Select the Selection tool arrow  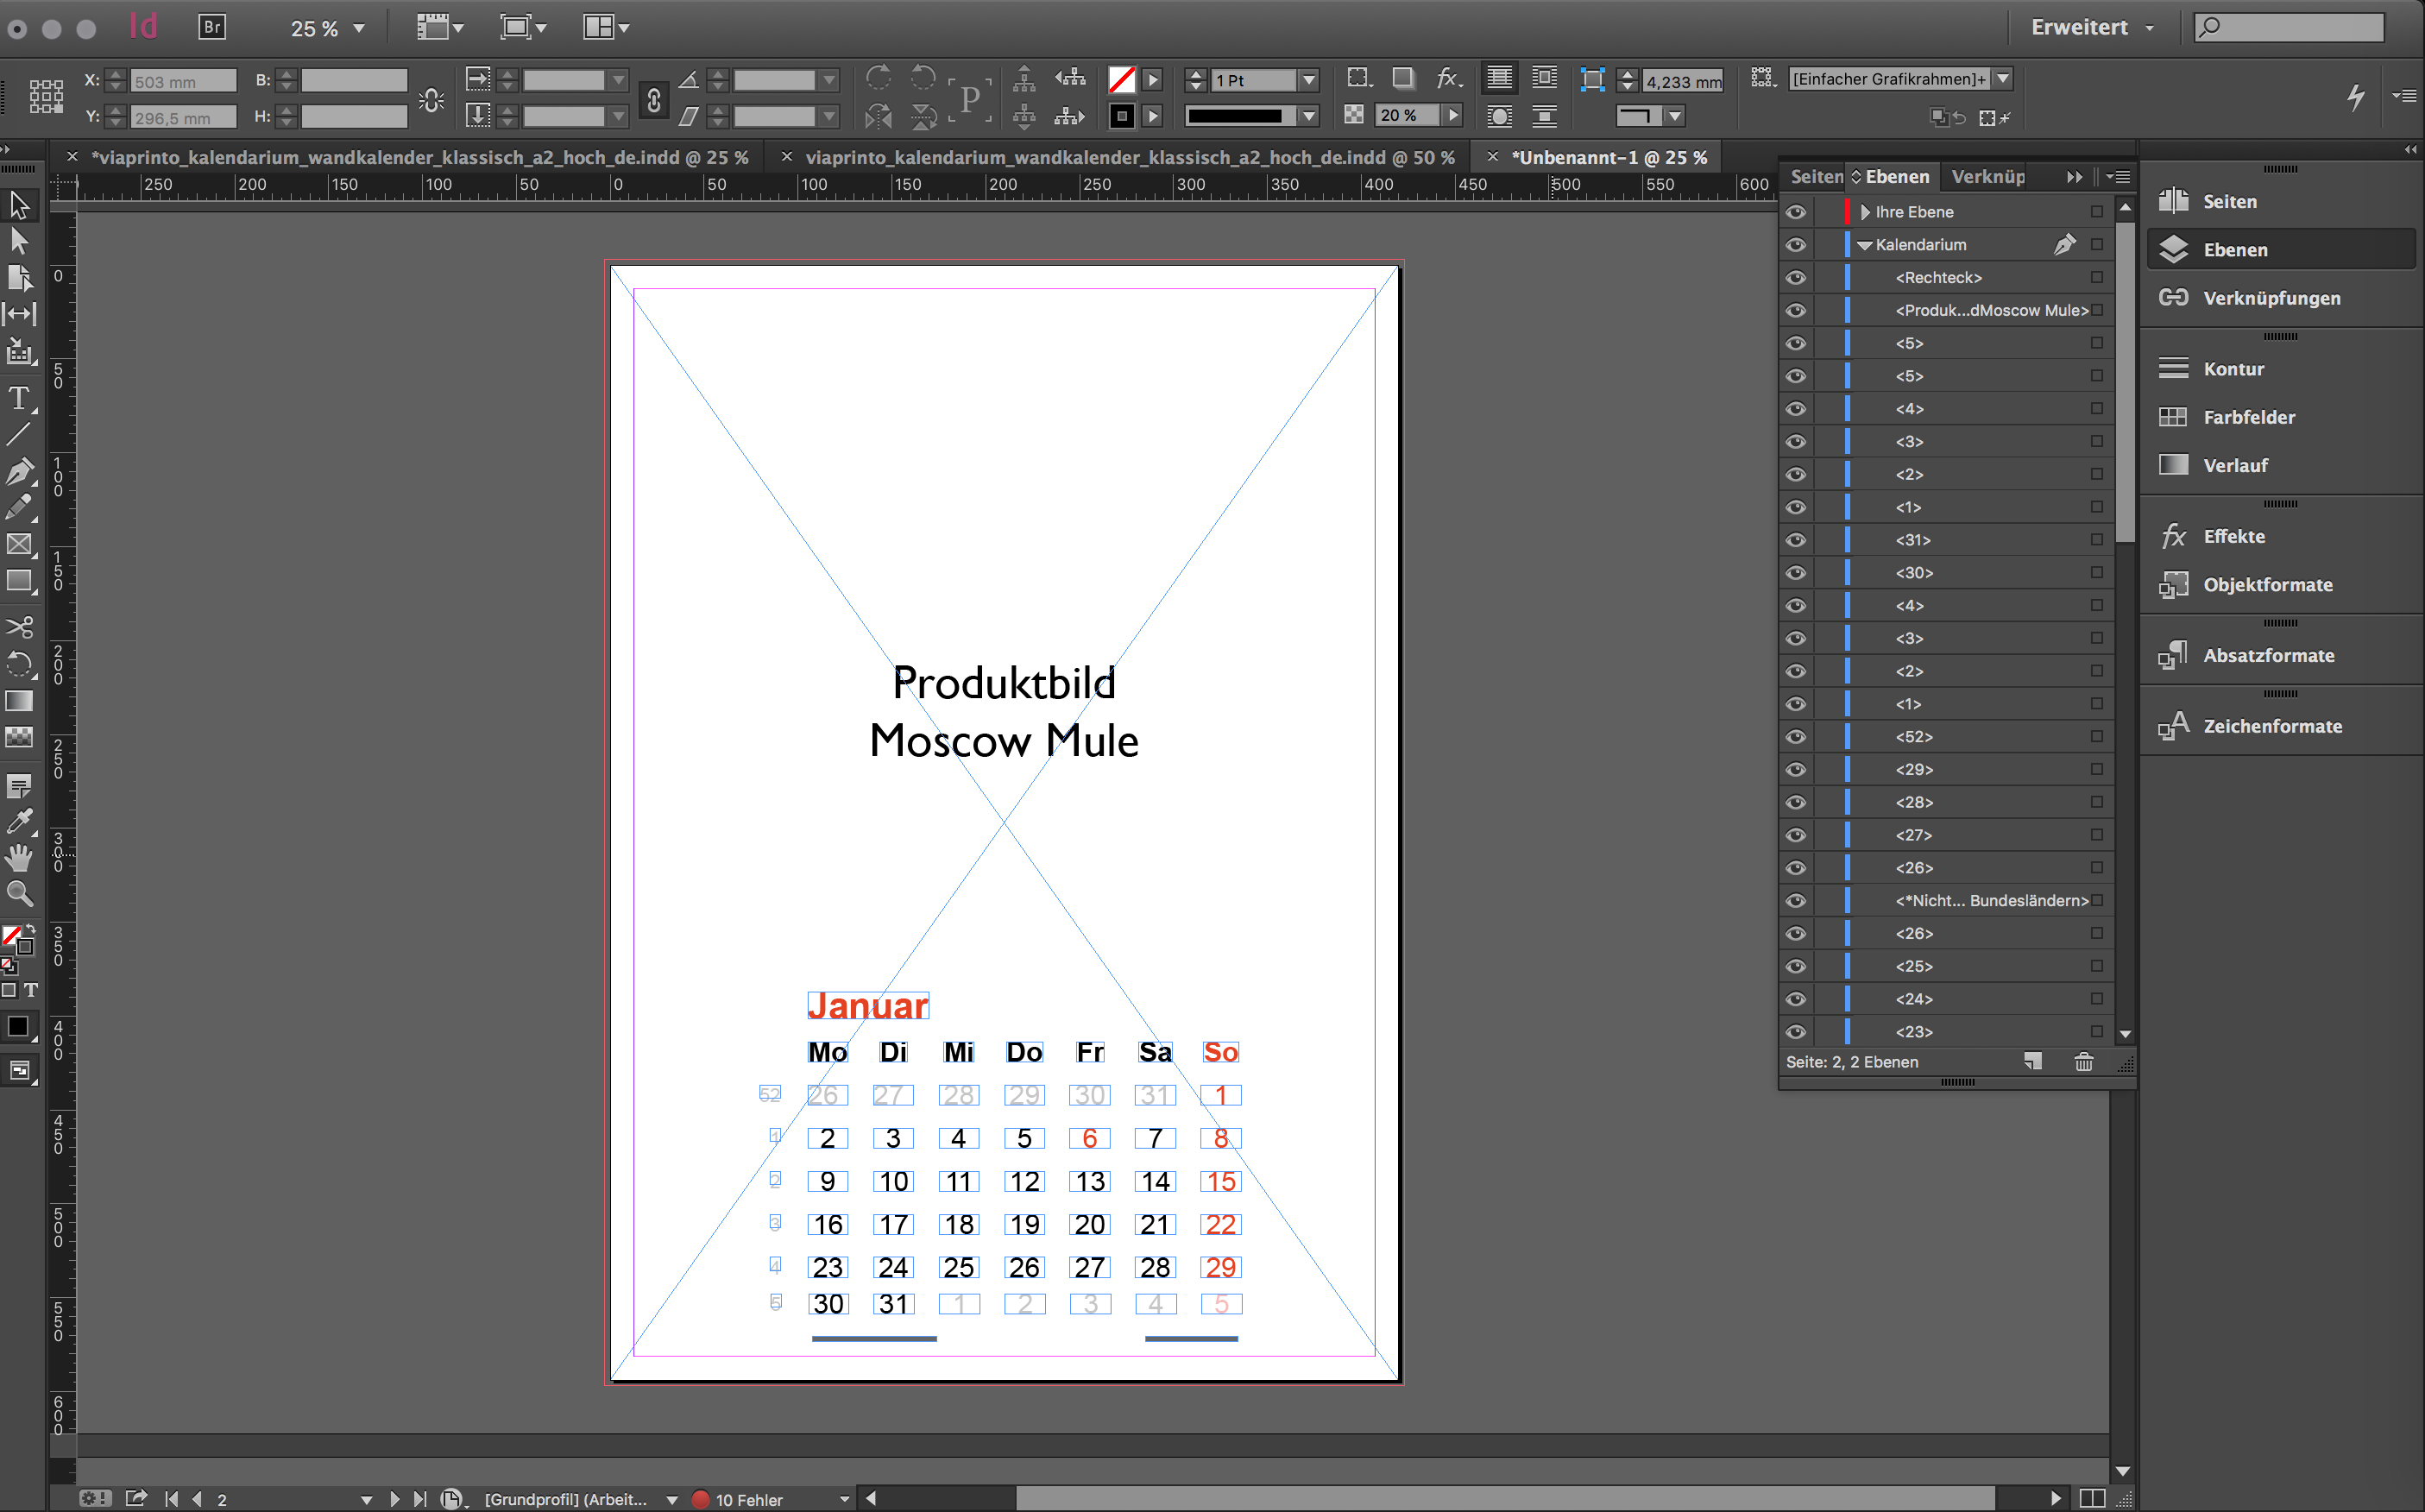click(x=19, y=205)
